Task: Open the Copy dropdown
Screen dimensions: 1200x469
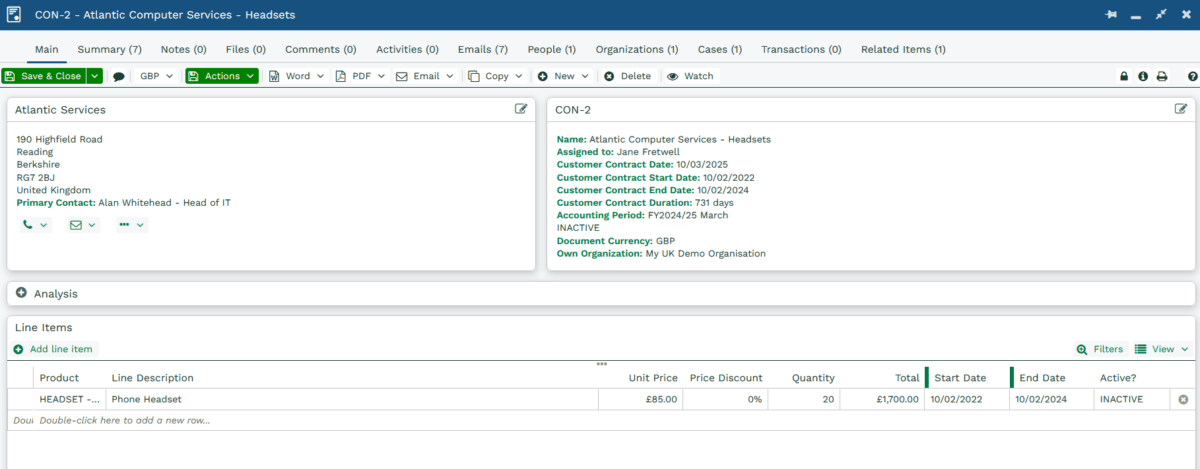Action: click(496, 76)
